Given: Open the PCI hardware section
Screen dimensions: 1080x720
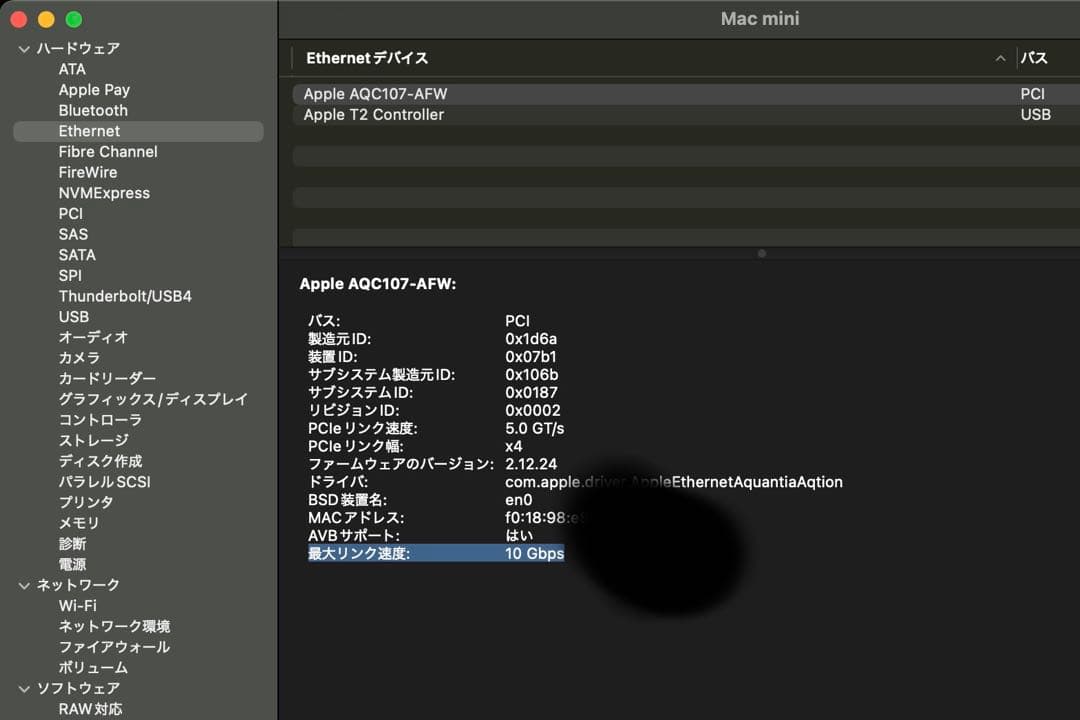Looking at the screenshot, I should click(70, 213).
